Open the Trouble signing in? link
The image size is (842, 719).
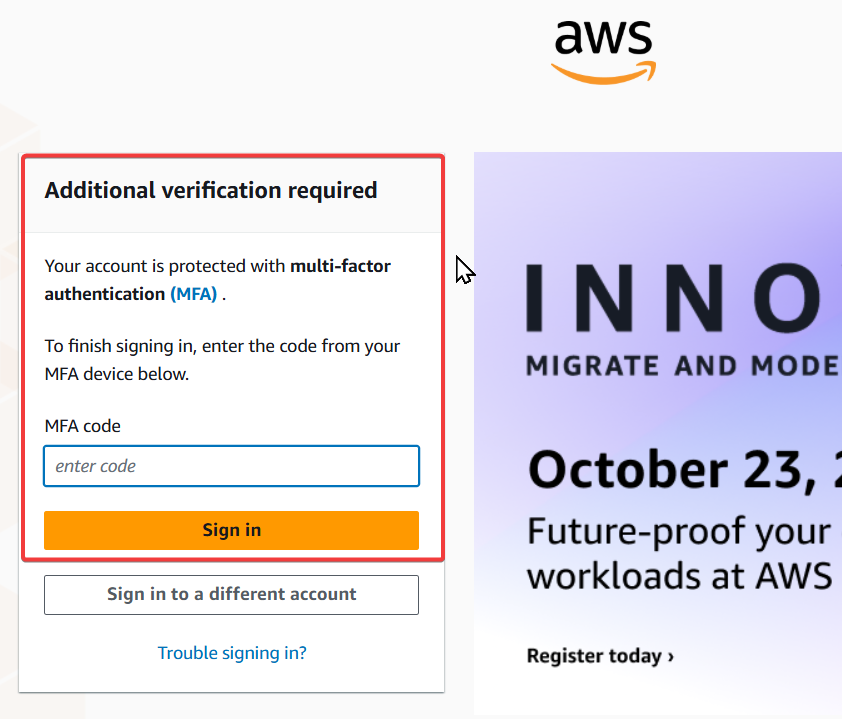[232, 653]
